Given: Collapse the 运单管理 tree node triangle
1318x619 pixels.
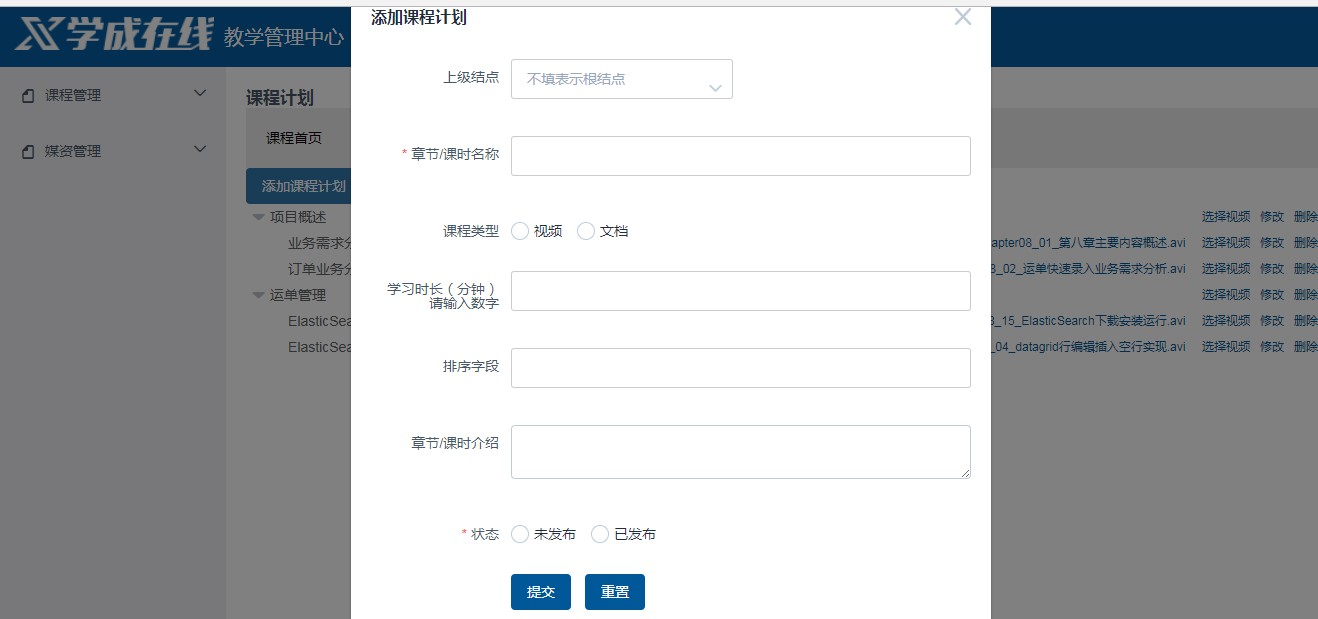Looking at the screenshot, I should 258,295.
